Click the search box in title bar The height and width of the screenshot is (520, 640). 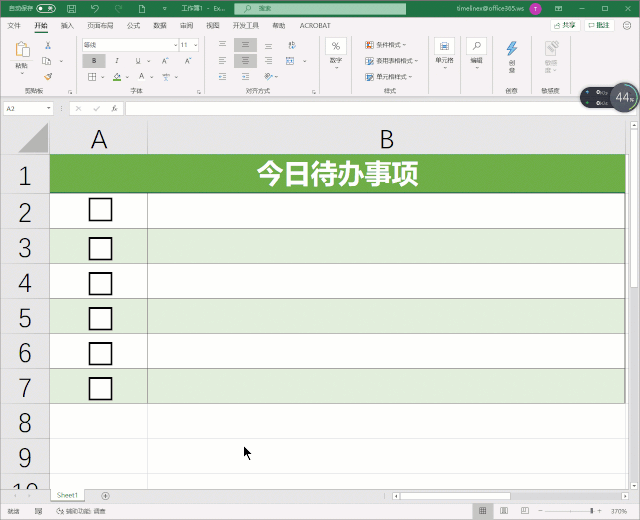tap(320, 9)
